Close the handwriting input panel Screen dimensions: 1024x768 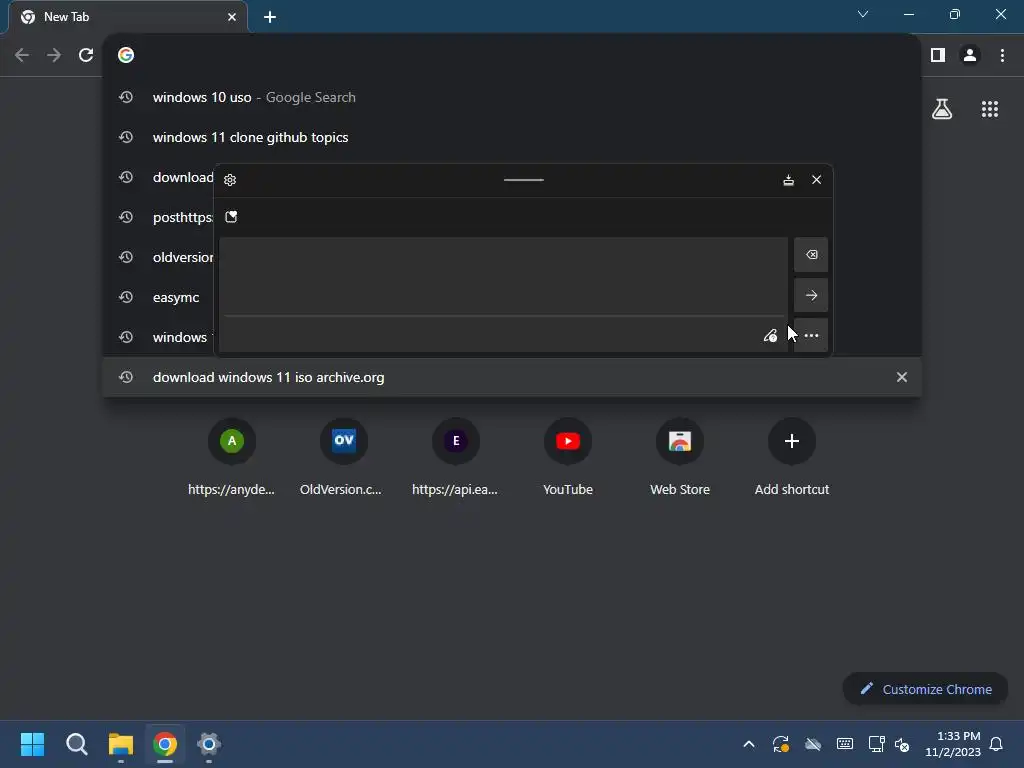point(816,180)
